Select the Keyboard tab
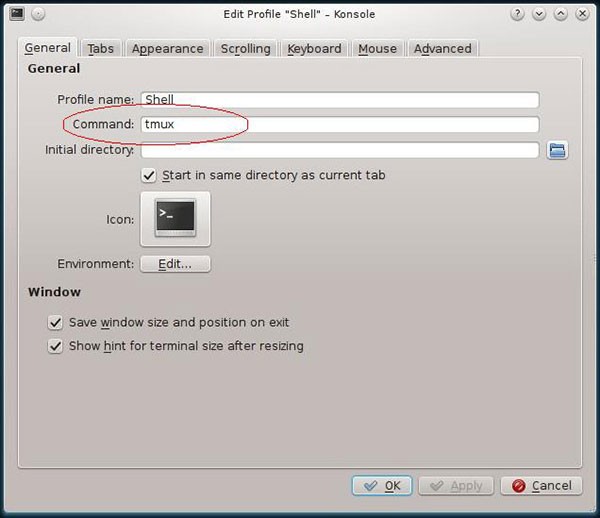 (314, 48)
